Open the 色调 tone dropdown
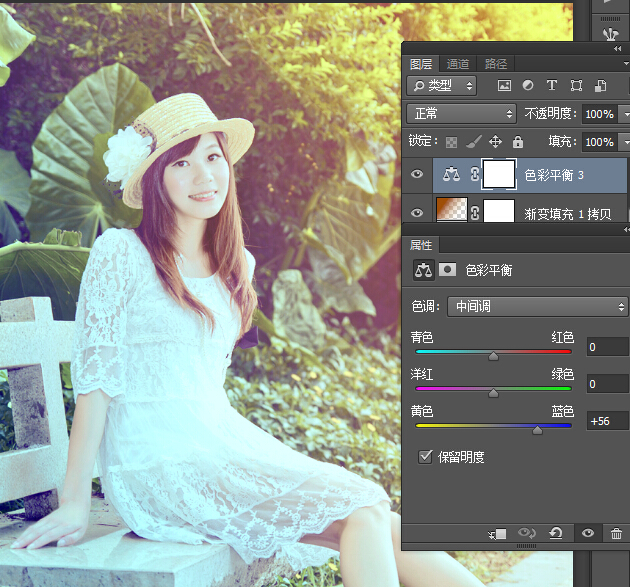The image size is (630, 587). [x=535, y=307]
